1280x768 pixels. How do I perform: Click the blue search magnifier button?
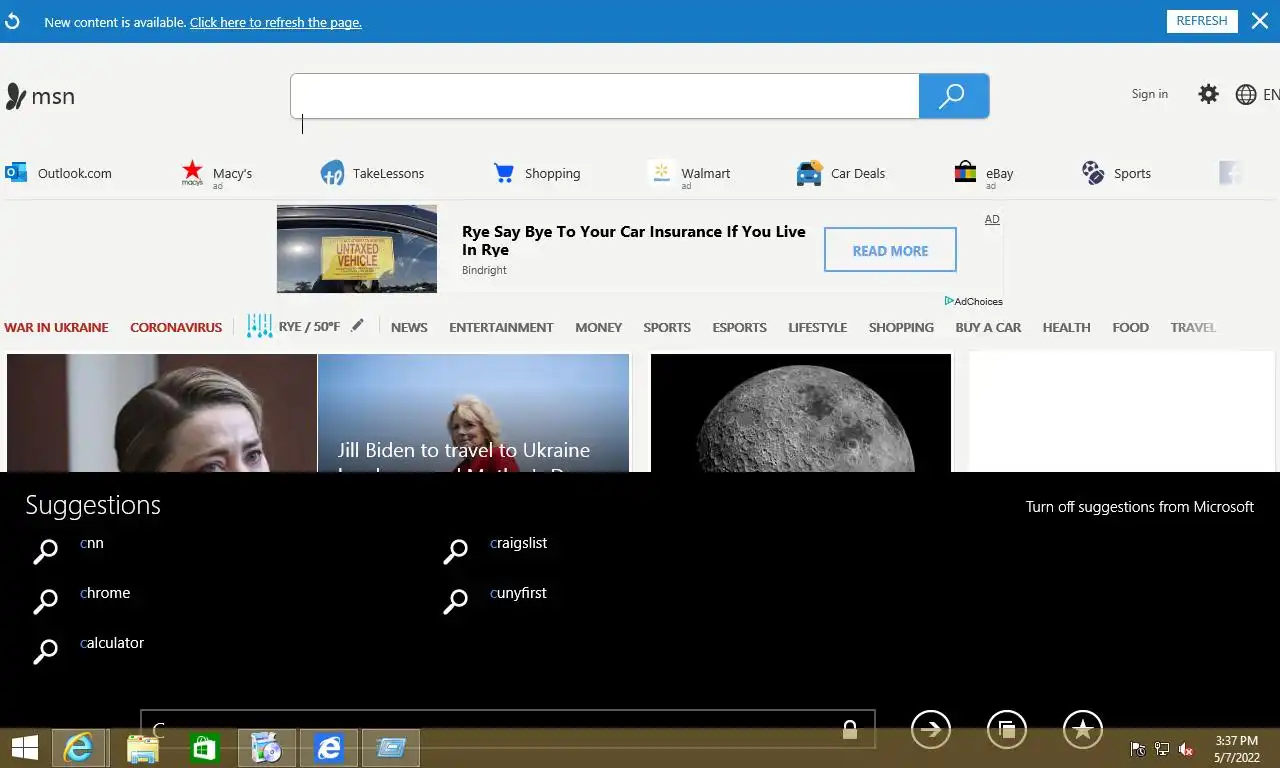pyautogui.click(x=954, y=96)
